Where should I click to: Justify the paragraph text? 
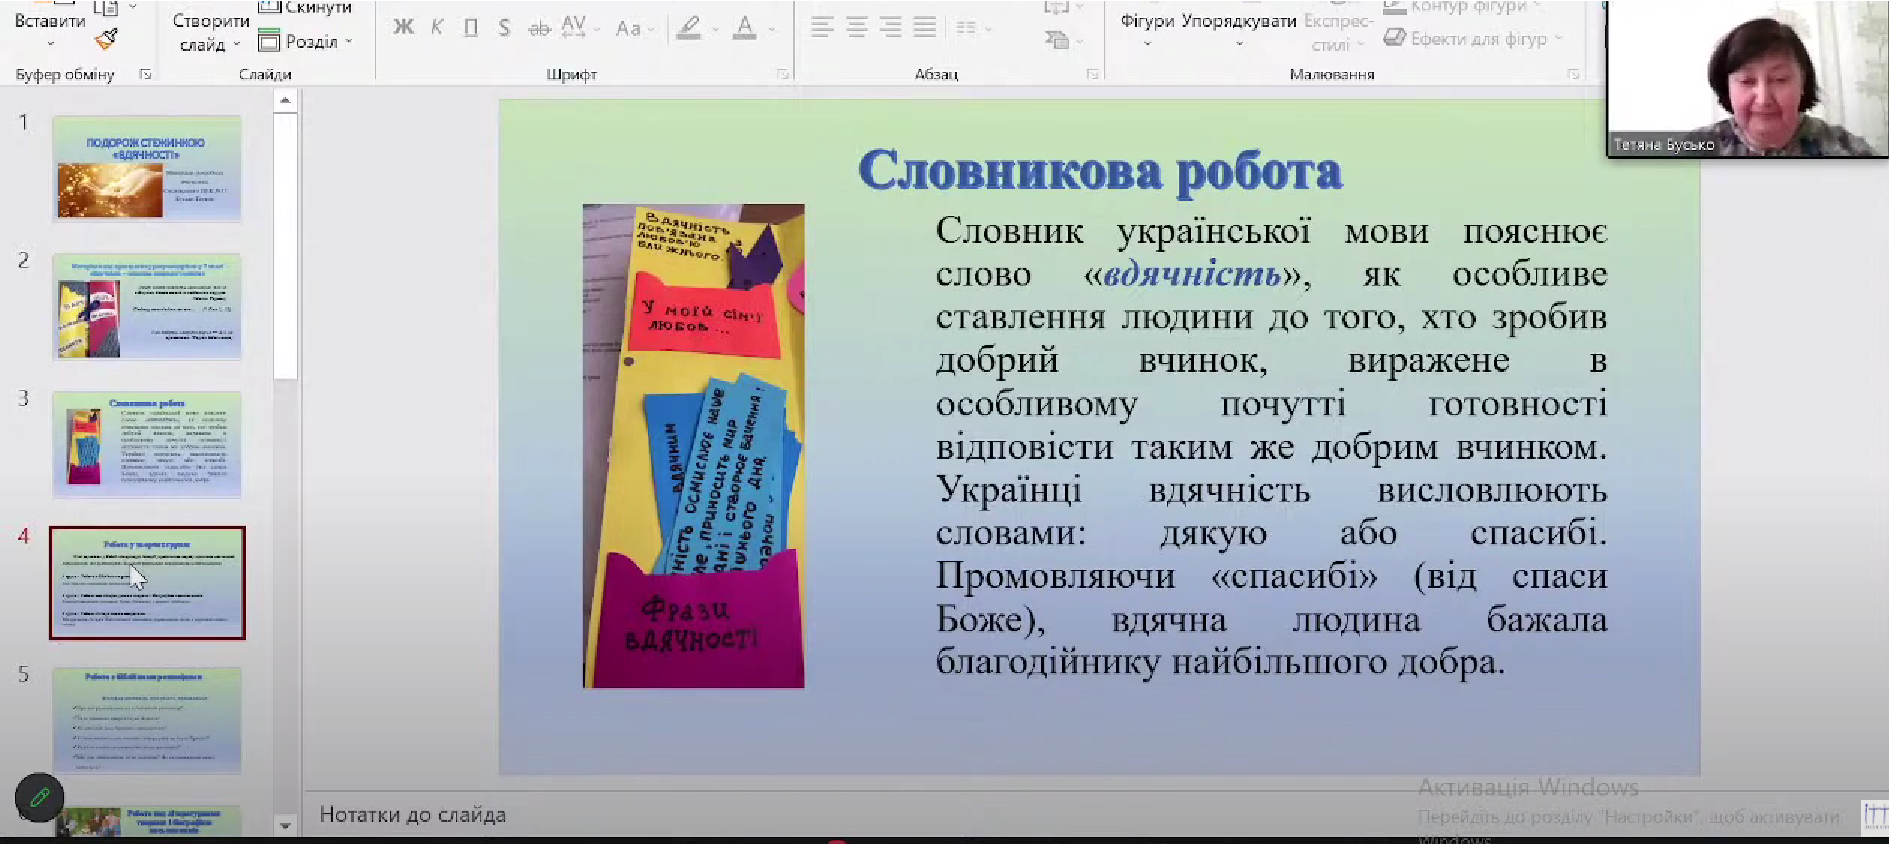point(925,27)
